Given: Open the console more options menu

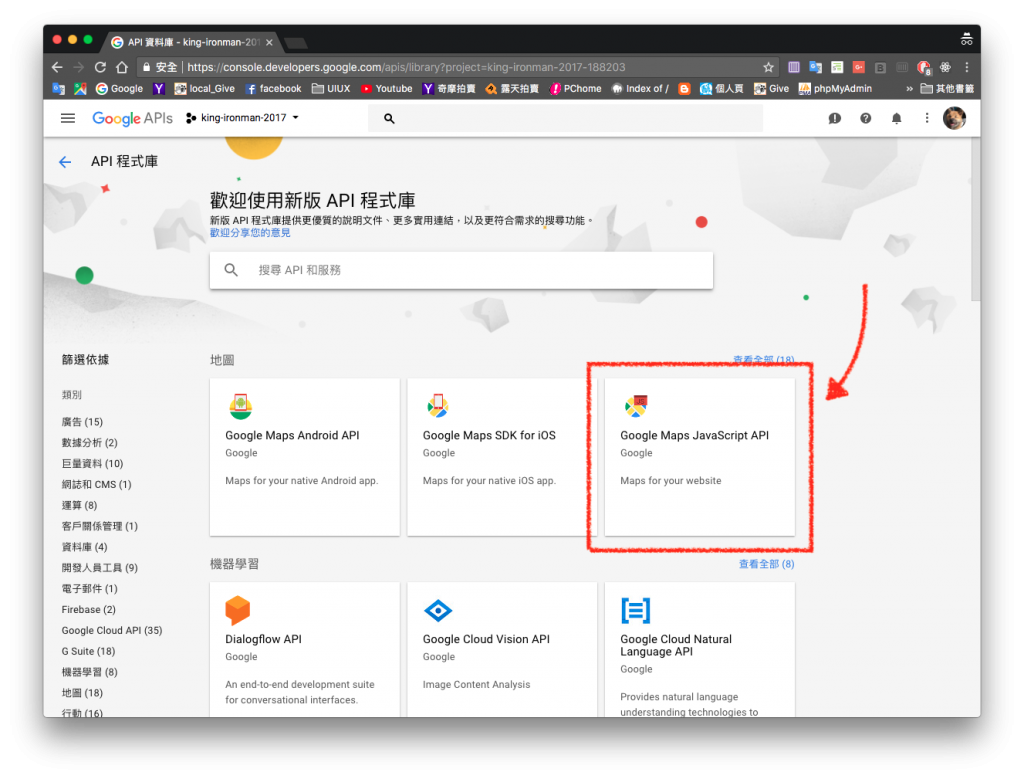Looking at the screenshot, I should pos(927,118).
